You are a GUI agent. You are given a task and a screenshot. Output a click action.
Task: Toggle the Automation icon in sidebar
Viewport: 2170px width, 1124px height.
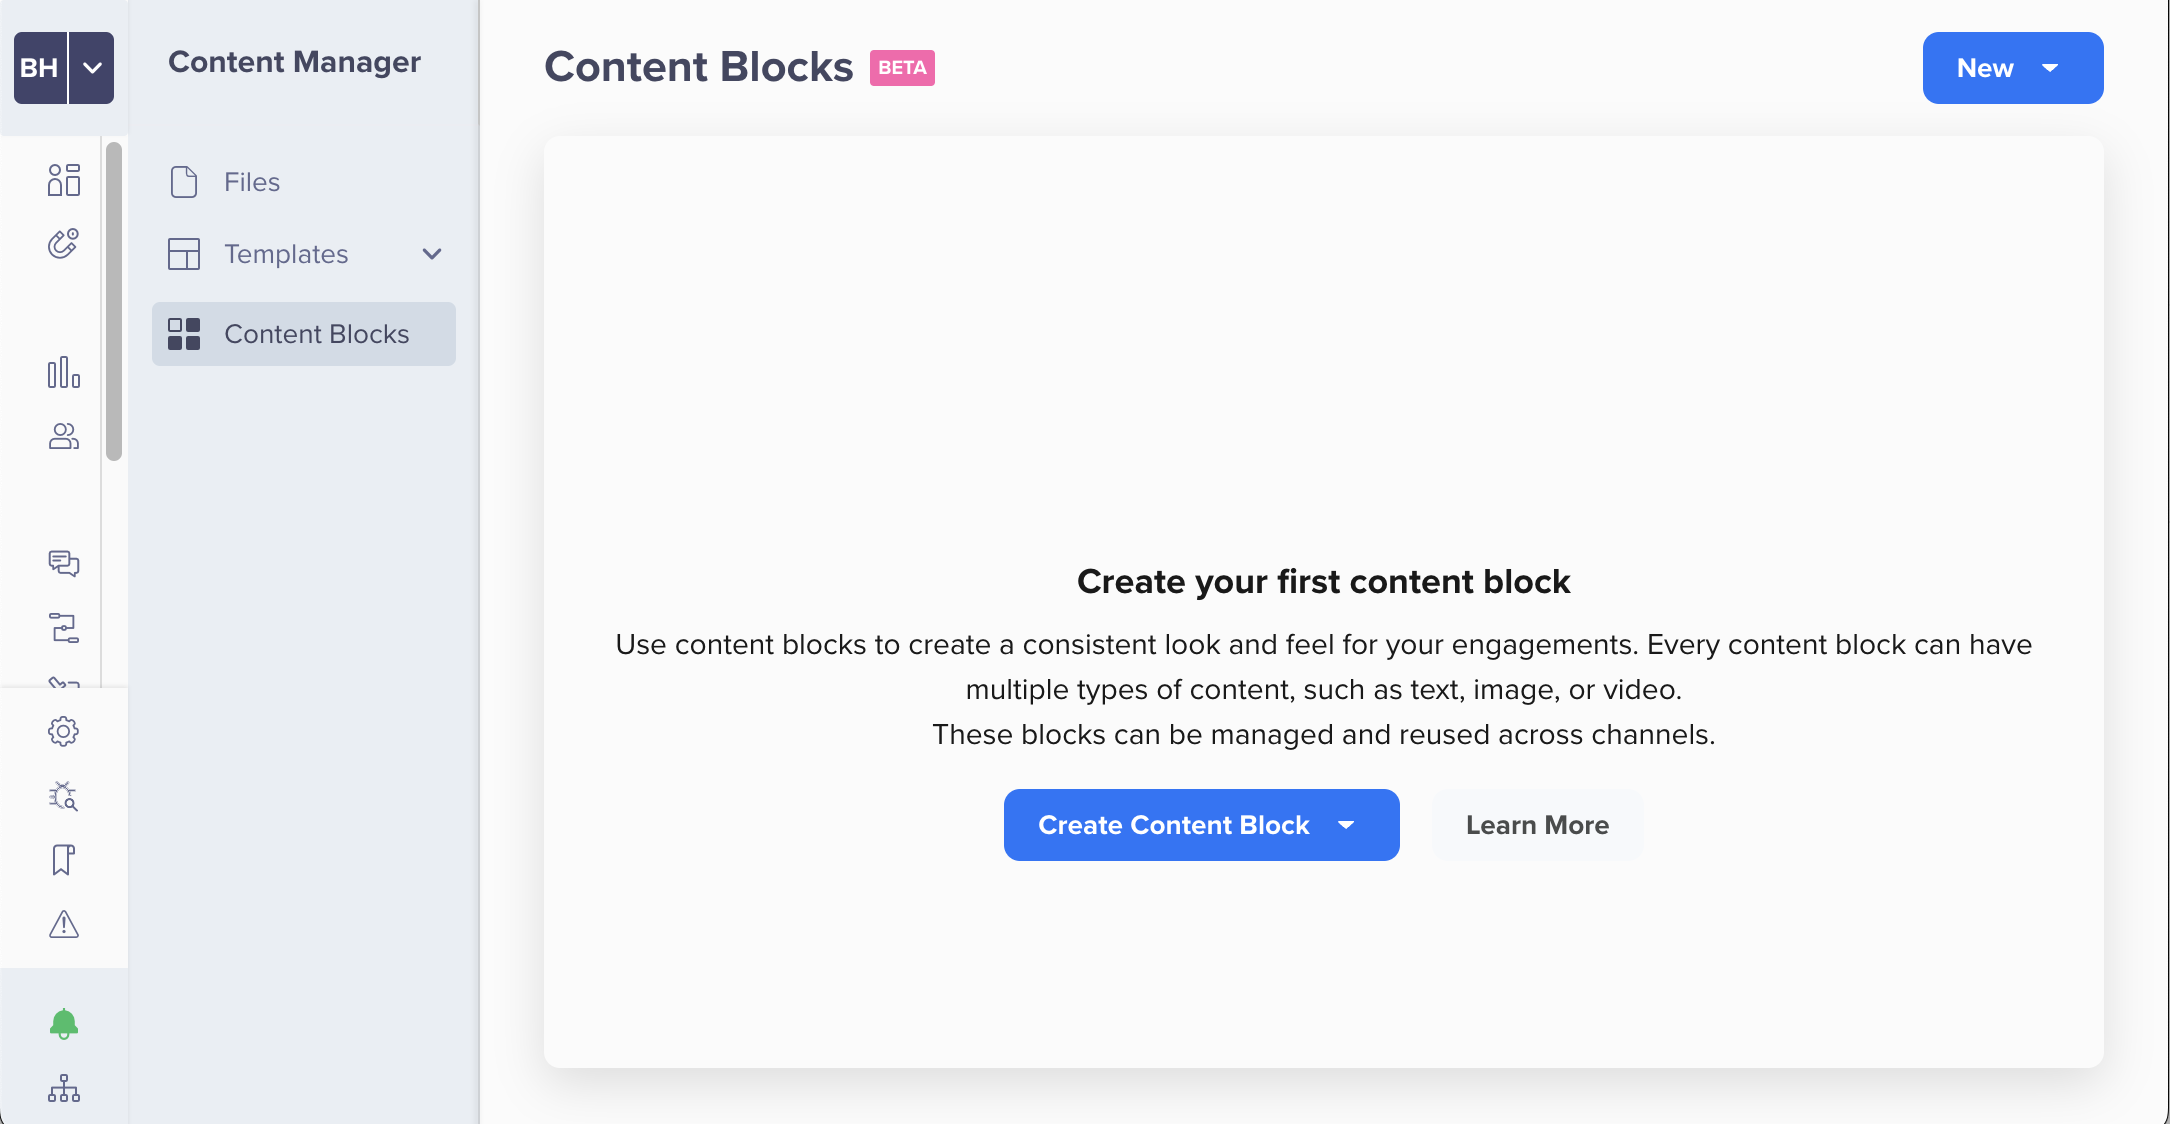pyautogui.click(x=64, y=625)
